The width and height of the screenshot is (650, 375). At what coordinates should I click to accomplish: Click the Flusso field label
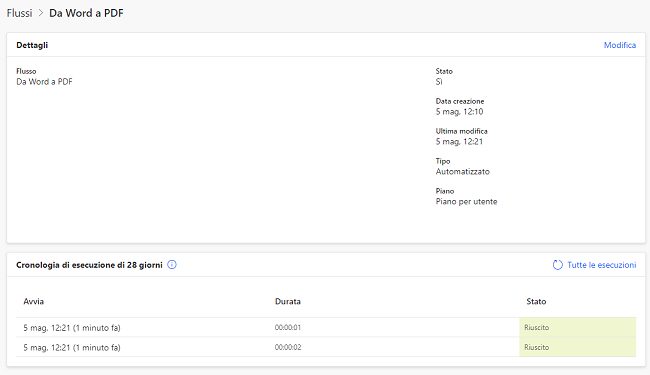26,71
